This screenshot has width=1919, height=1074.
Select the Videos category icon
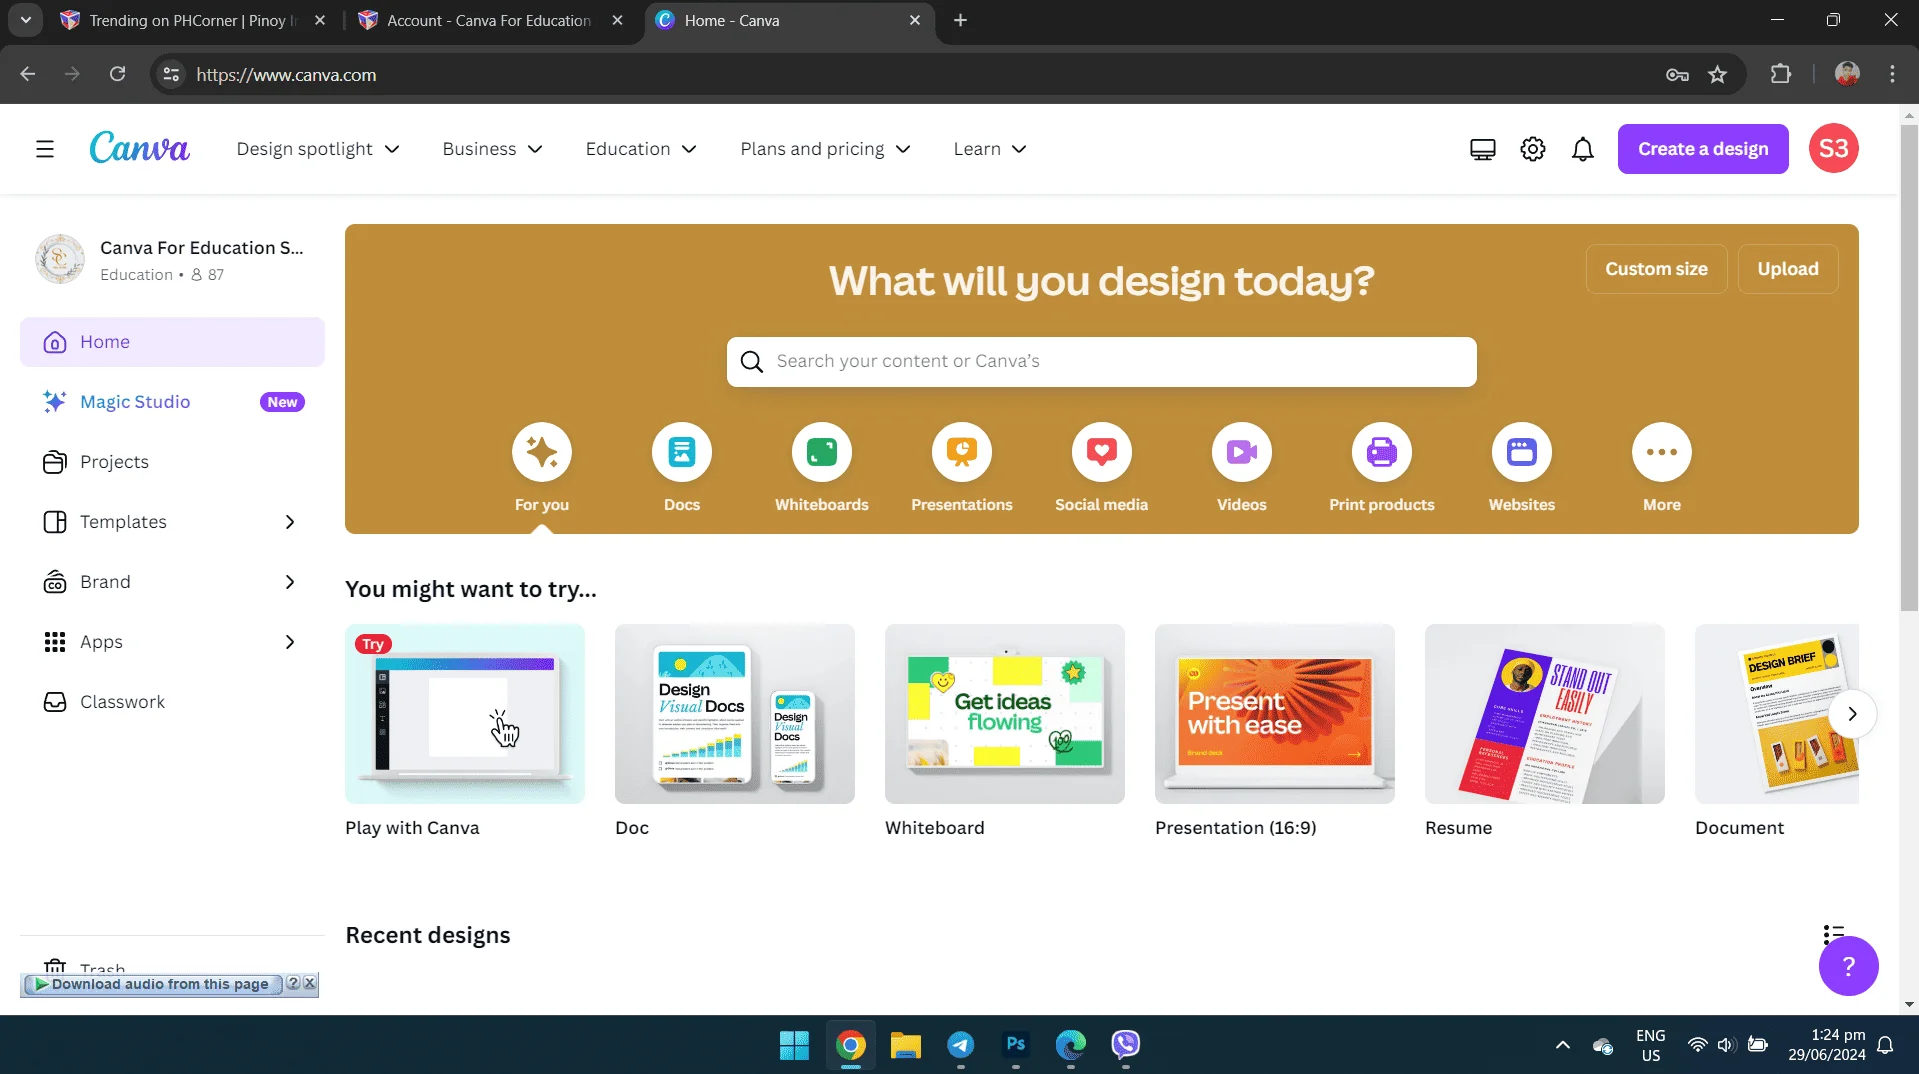[1242, 452]
